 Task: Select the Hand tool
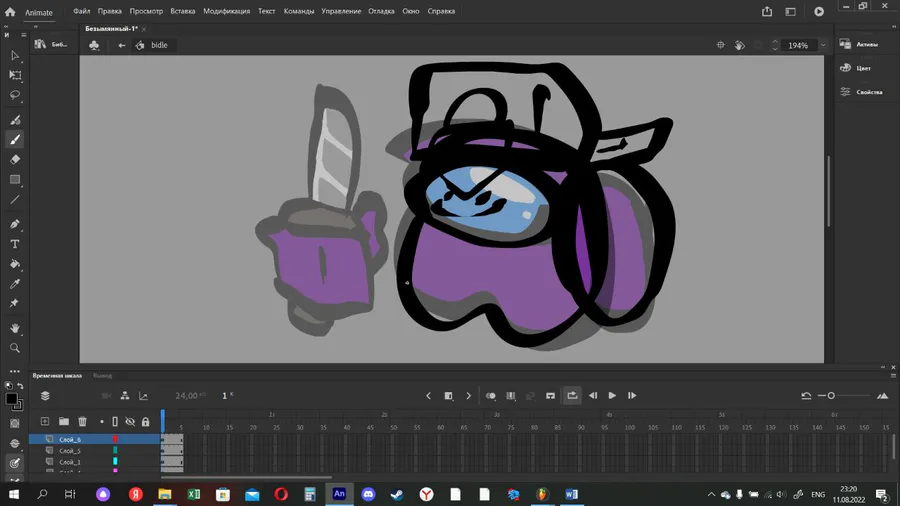tap(15, 328)
